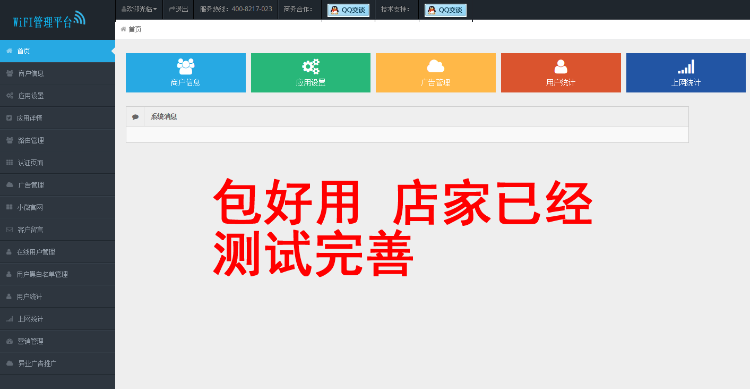Expand the welcome user dropdown in top bar
The width and height of the screenshot is (750, 389).
click(x=139, y=9)
